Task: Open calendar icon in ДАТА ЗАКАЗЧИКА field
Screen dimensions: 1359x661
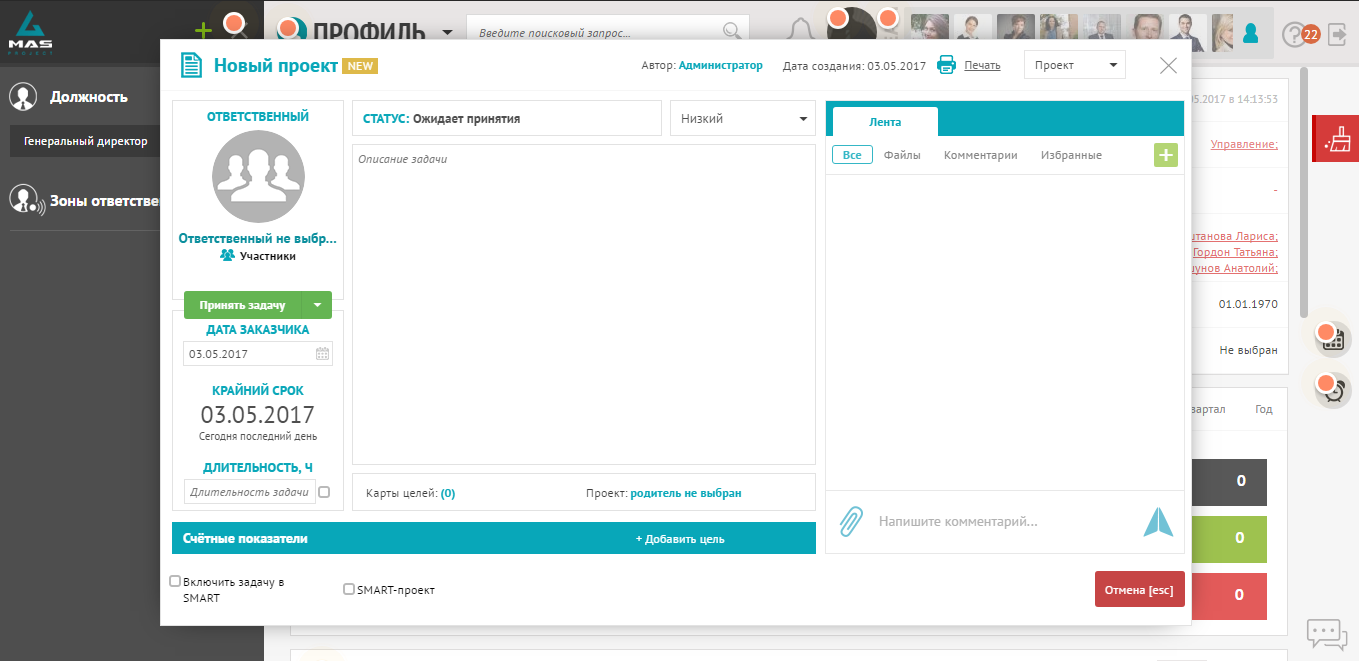Action: [x=322, y=353]
